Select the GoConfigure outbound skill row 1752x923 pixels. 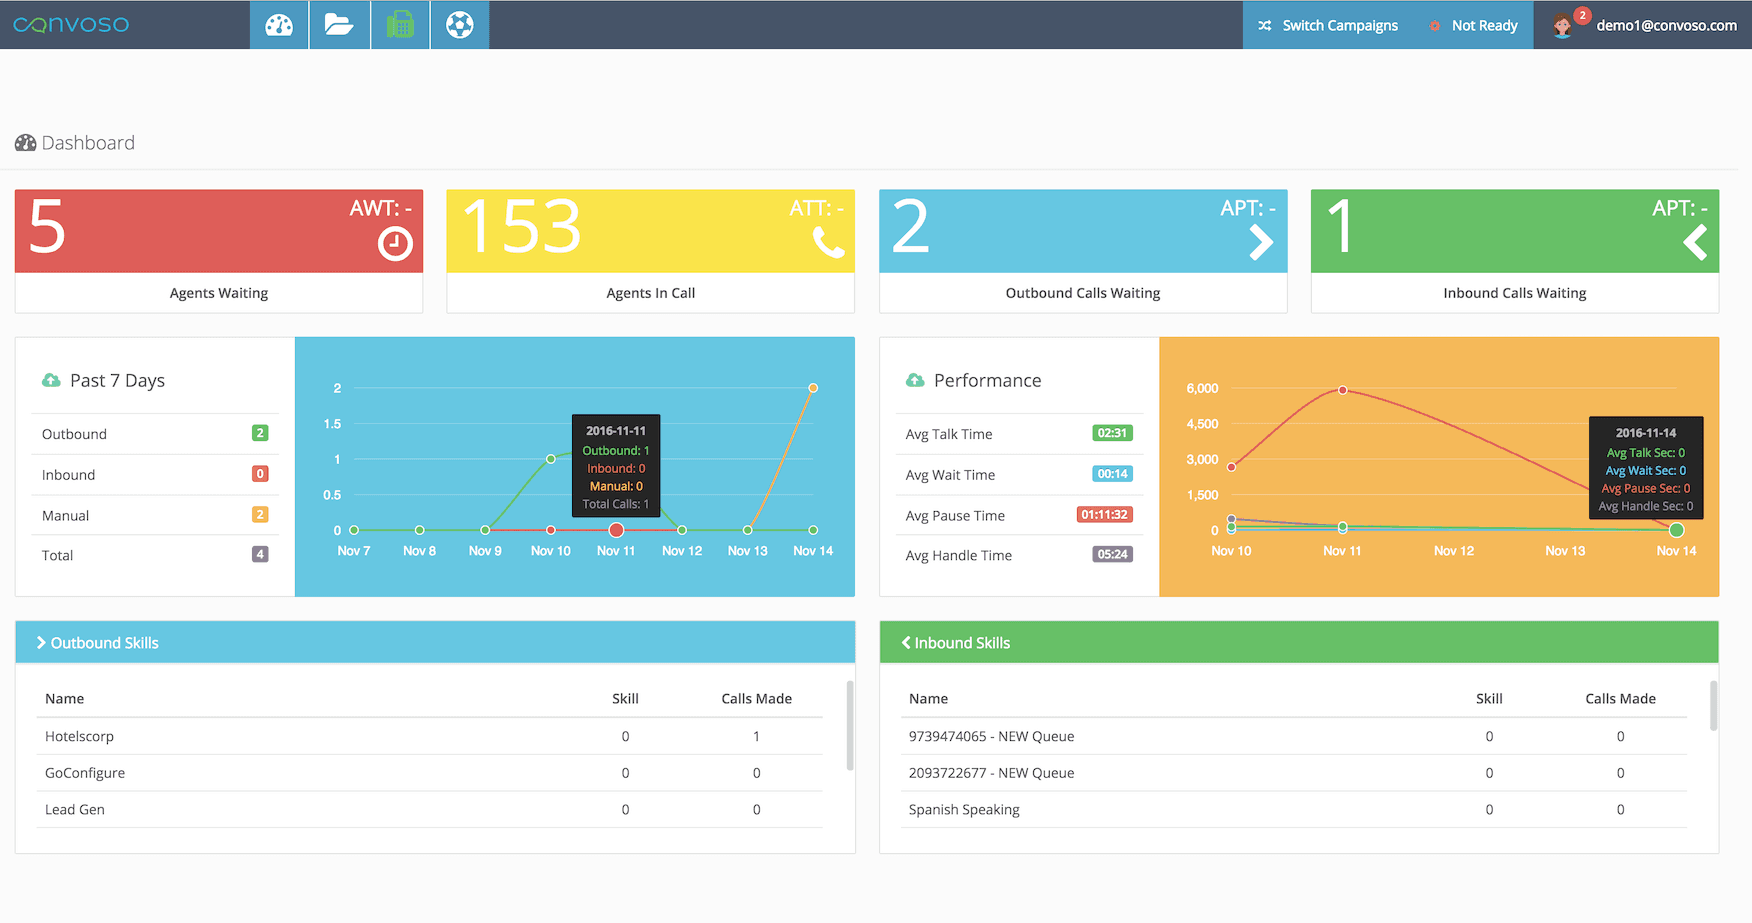pos(430,773)
